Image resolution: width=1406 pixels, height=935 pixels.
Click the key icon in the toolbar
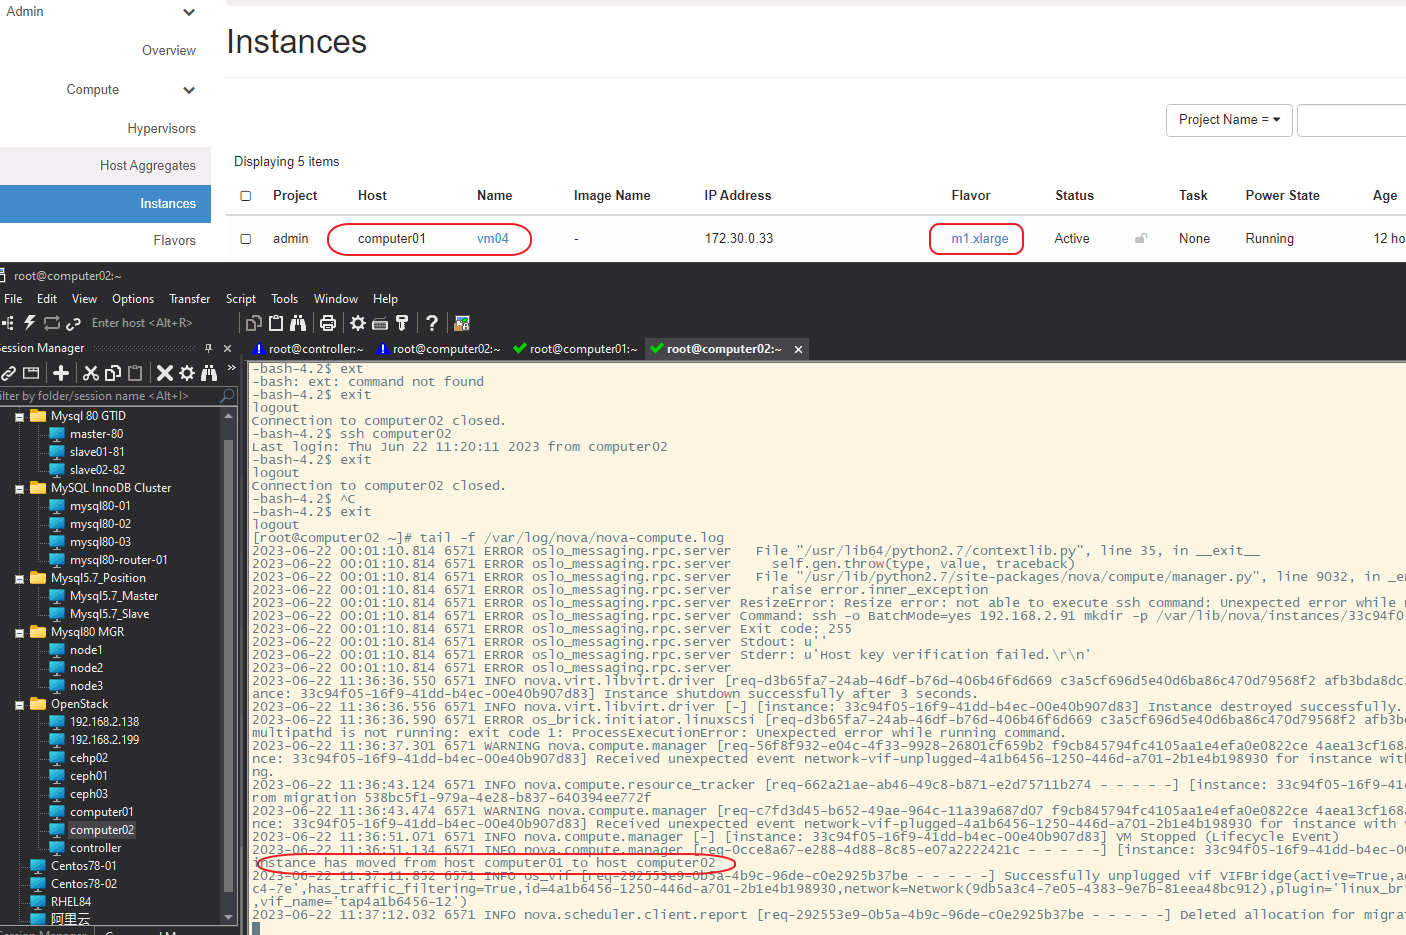(x=402, y=323)
